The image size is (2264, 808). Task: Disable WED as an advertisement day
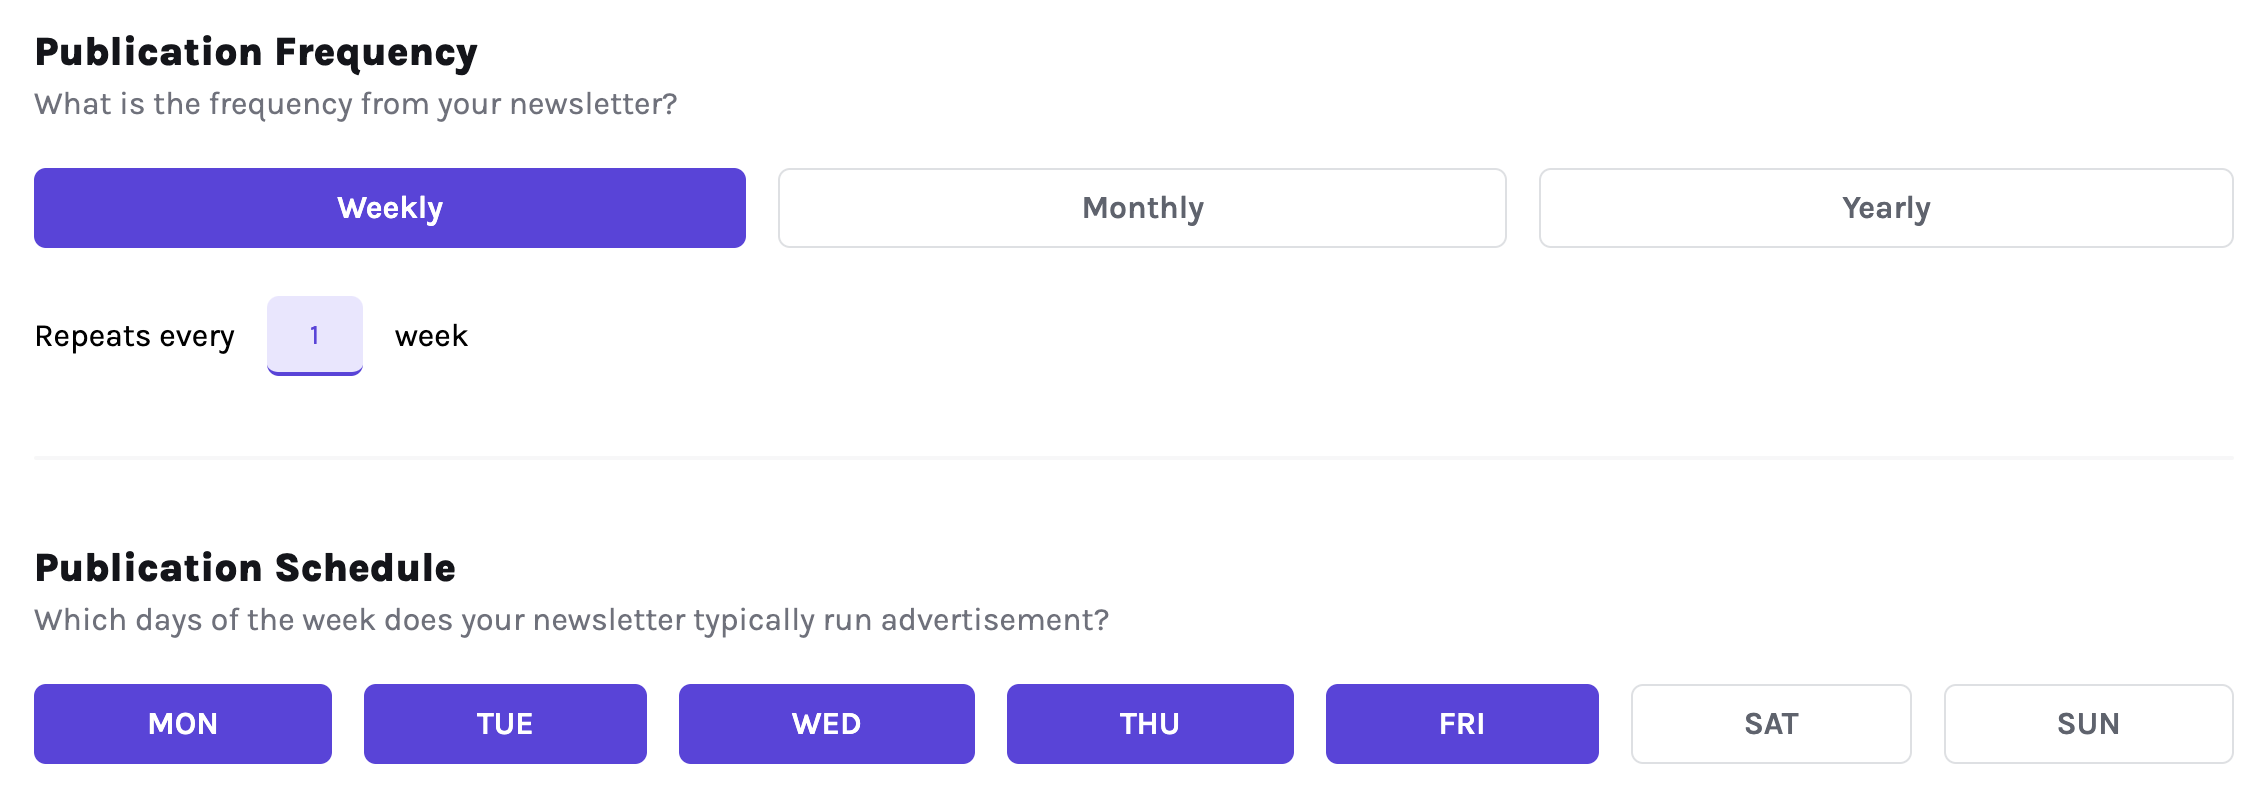coord(827,724)
